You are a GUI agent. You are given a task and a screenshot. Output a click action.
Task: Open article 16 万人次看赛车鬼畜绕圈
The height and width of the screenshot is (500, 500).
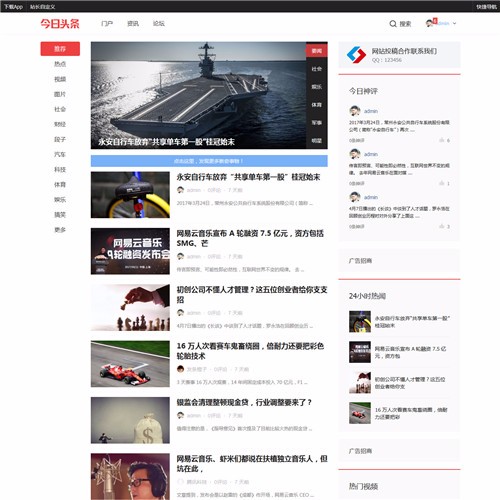[x=250, y=351]
